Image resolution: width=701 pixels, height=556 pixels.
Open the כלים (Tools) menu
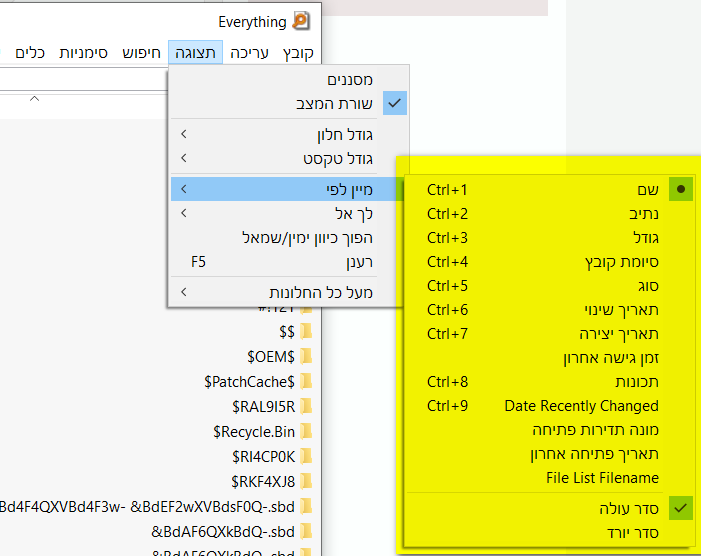point(30,53)
